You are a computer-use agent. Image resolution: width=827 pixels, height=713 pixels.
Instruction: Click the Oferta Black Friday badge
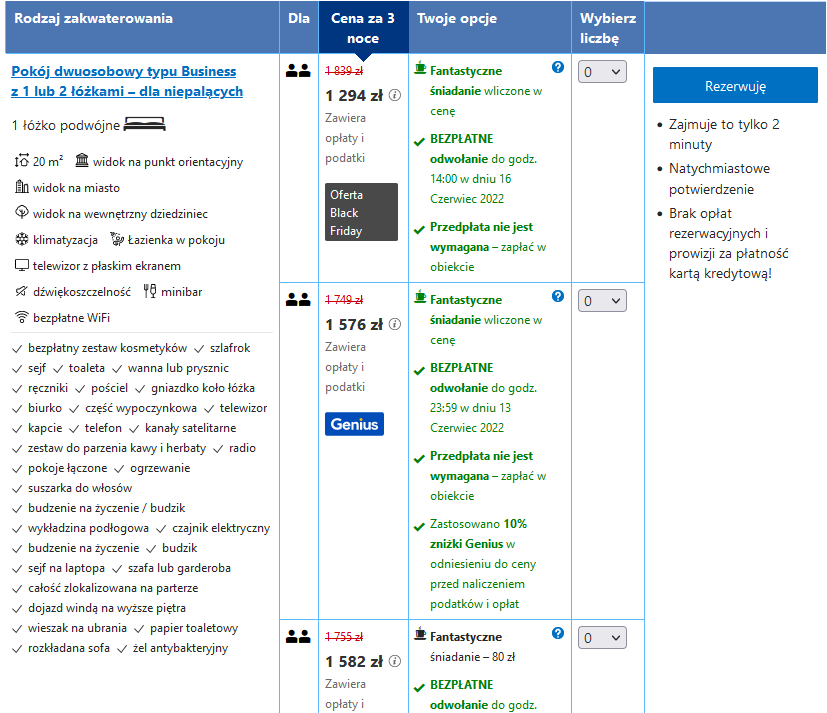(361, 212)
